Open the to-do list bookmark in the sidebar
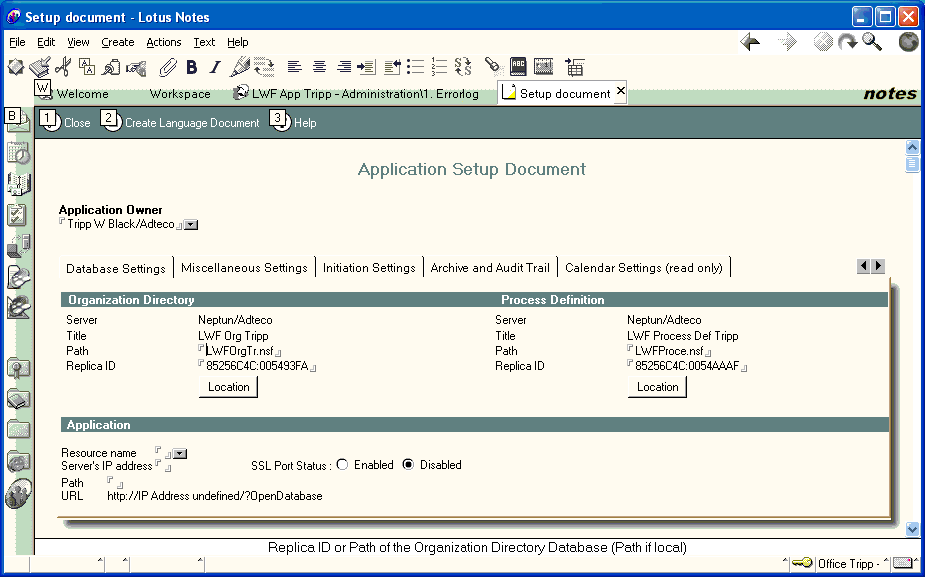The image size is (925, 577). pyautogui.click(x=18, y=215)
